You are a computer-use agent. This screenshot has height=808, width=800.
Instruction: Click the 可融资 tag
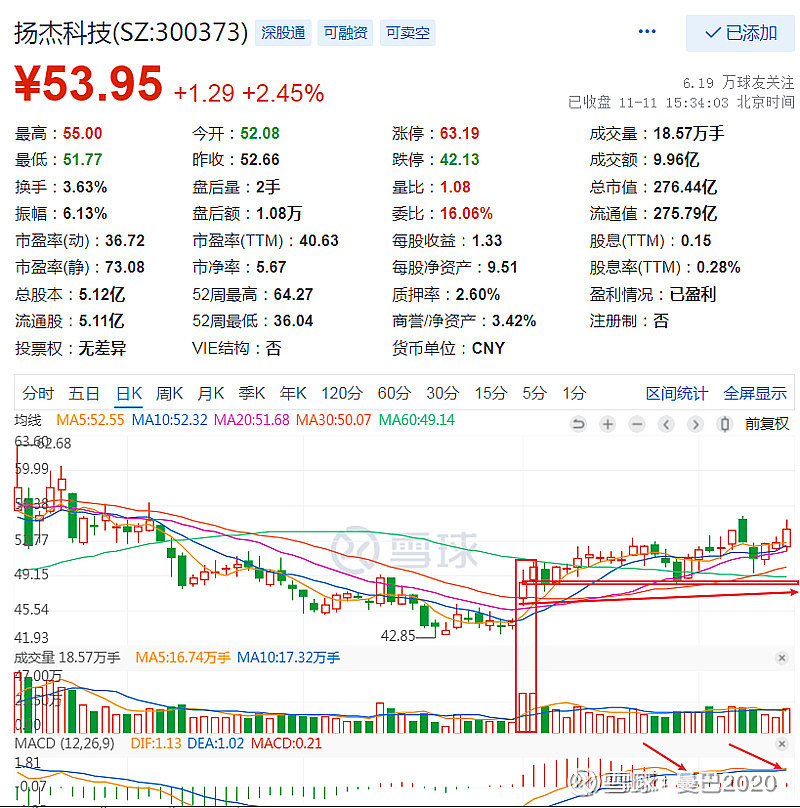[x=345, y=33]
